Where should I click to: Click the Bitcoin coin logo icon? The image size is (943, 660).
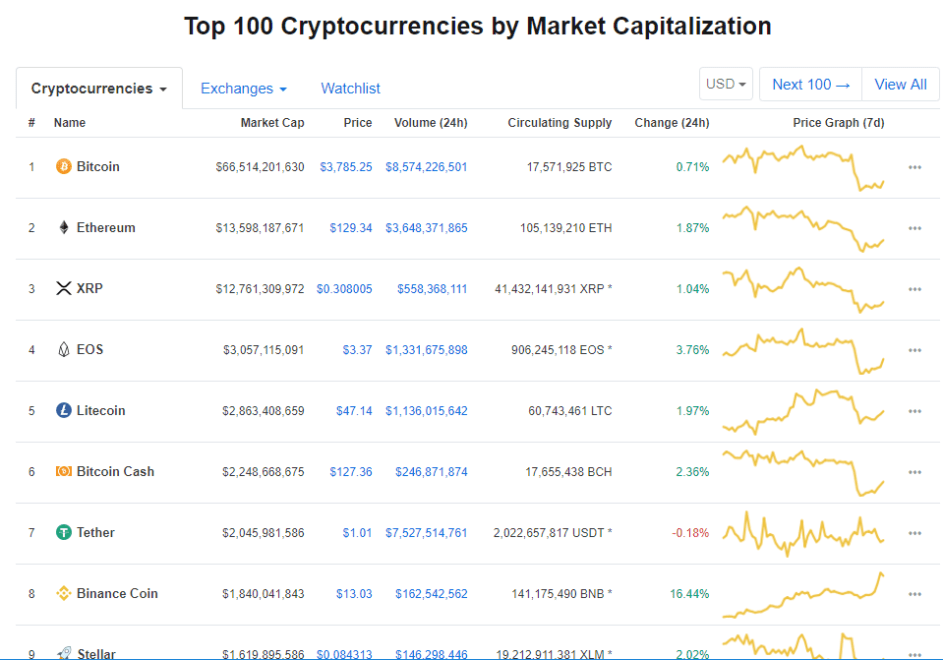pyautogui.click(x=63, y=167)
